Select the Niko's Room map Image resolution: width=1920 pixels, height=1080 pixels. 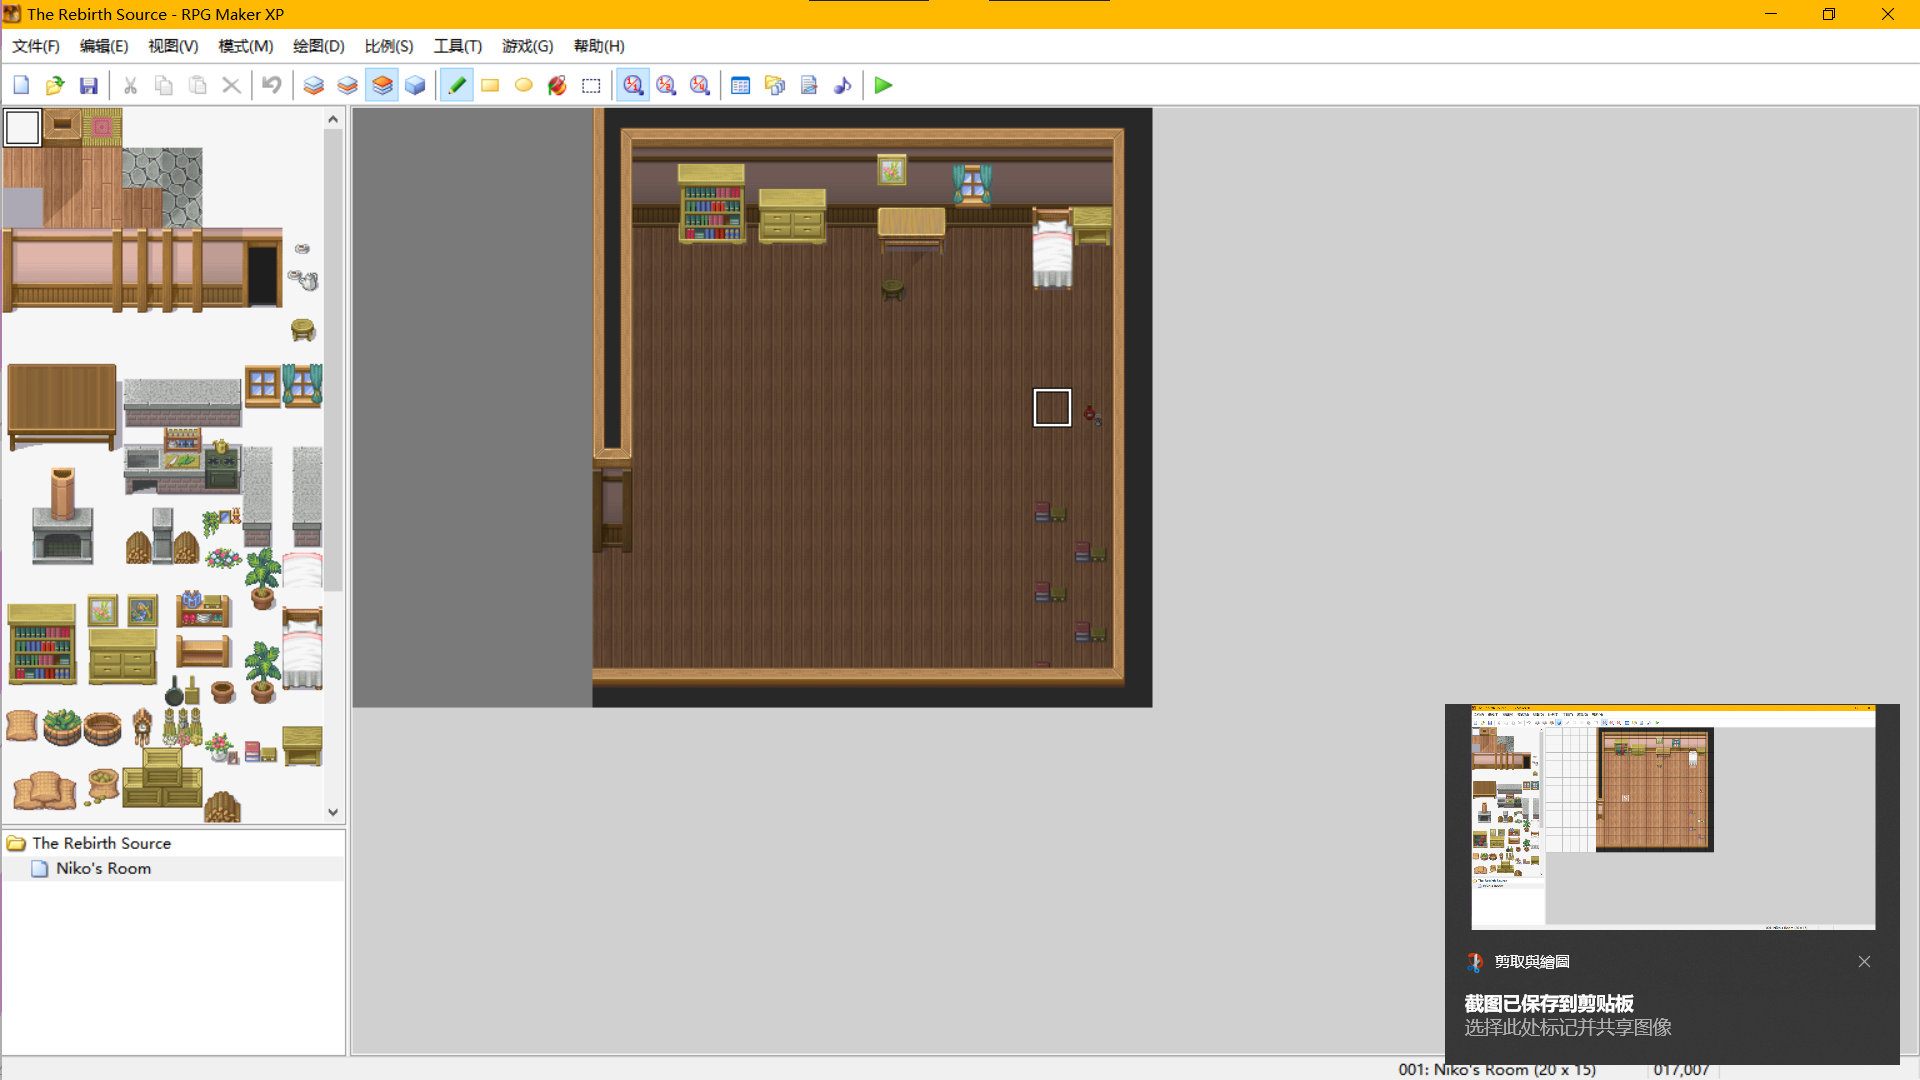point(103,868)
